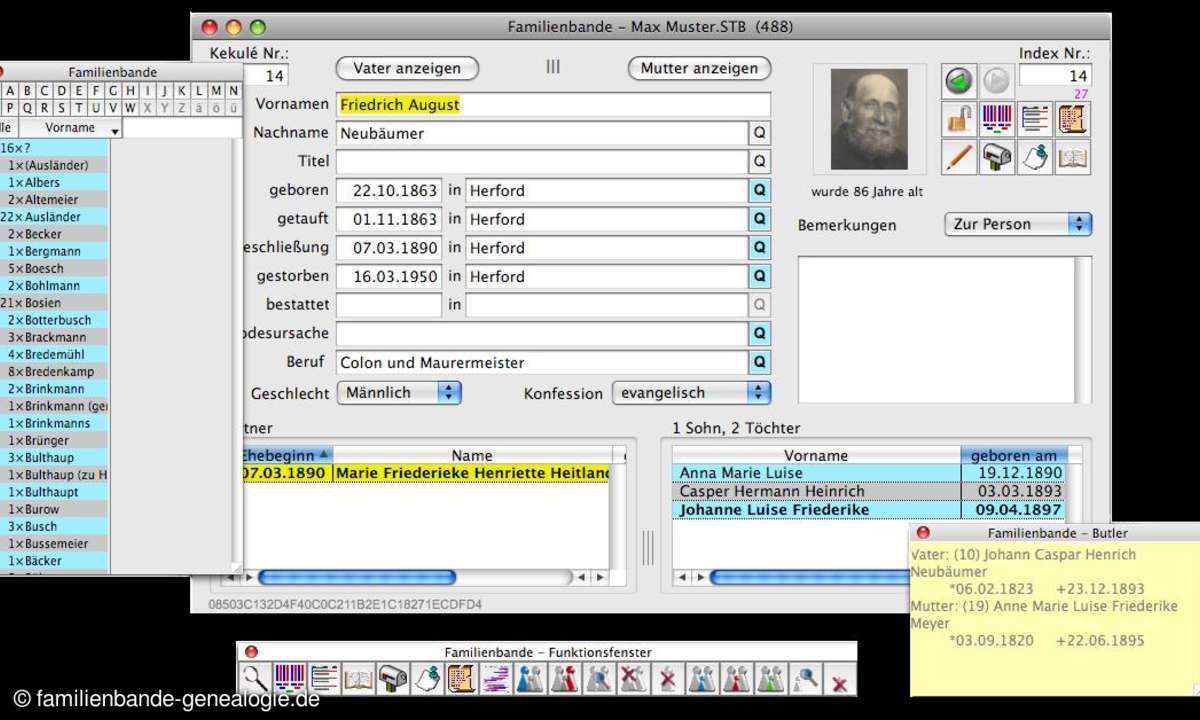
Task: Select the pencil edit icon
Action: (959, 157)
